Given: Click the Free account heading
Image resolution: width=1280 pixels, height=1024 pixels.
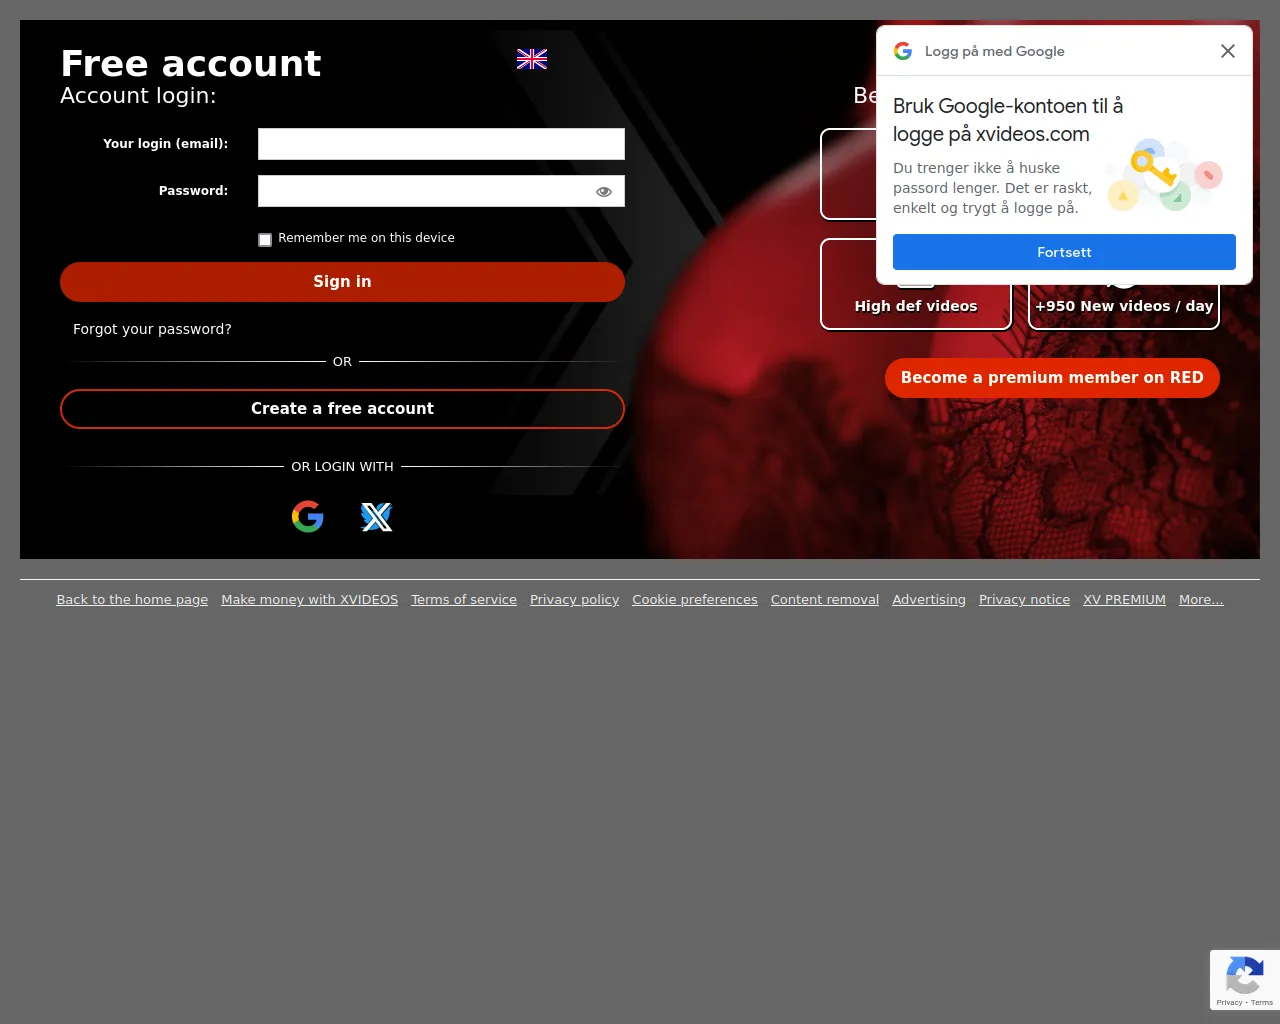Looking at the screenshot, I should [x=191, y=64].
